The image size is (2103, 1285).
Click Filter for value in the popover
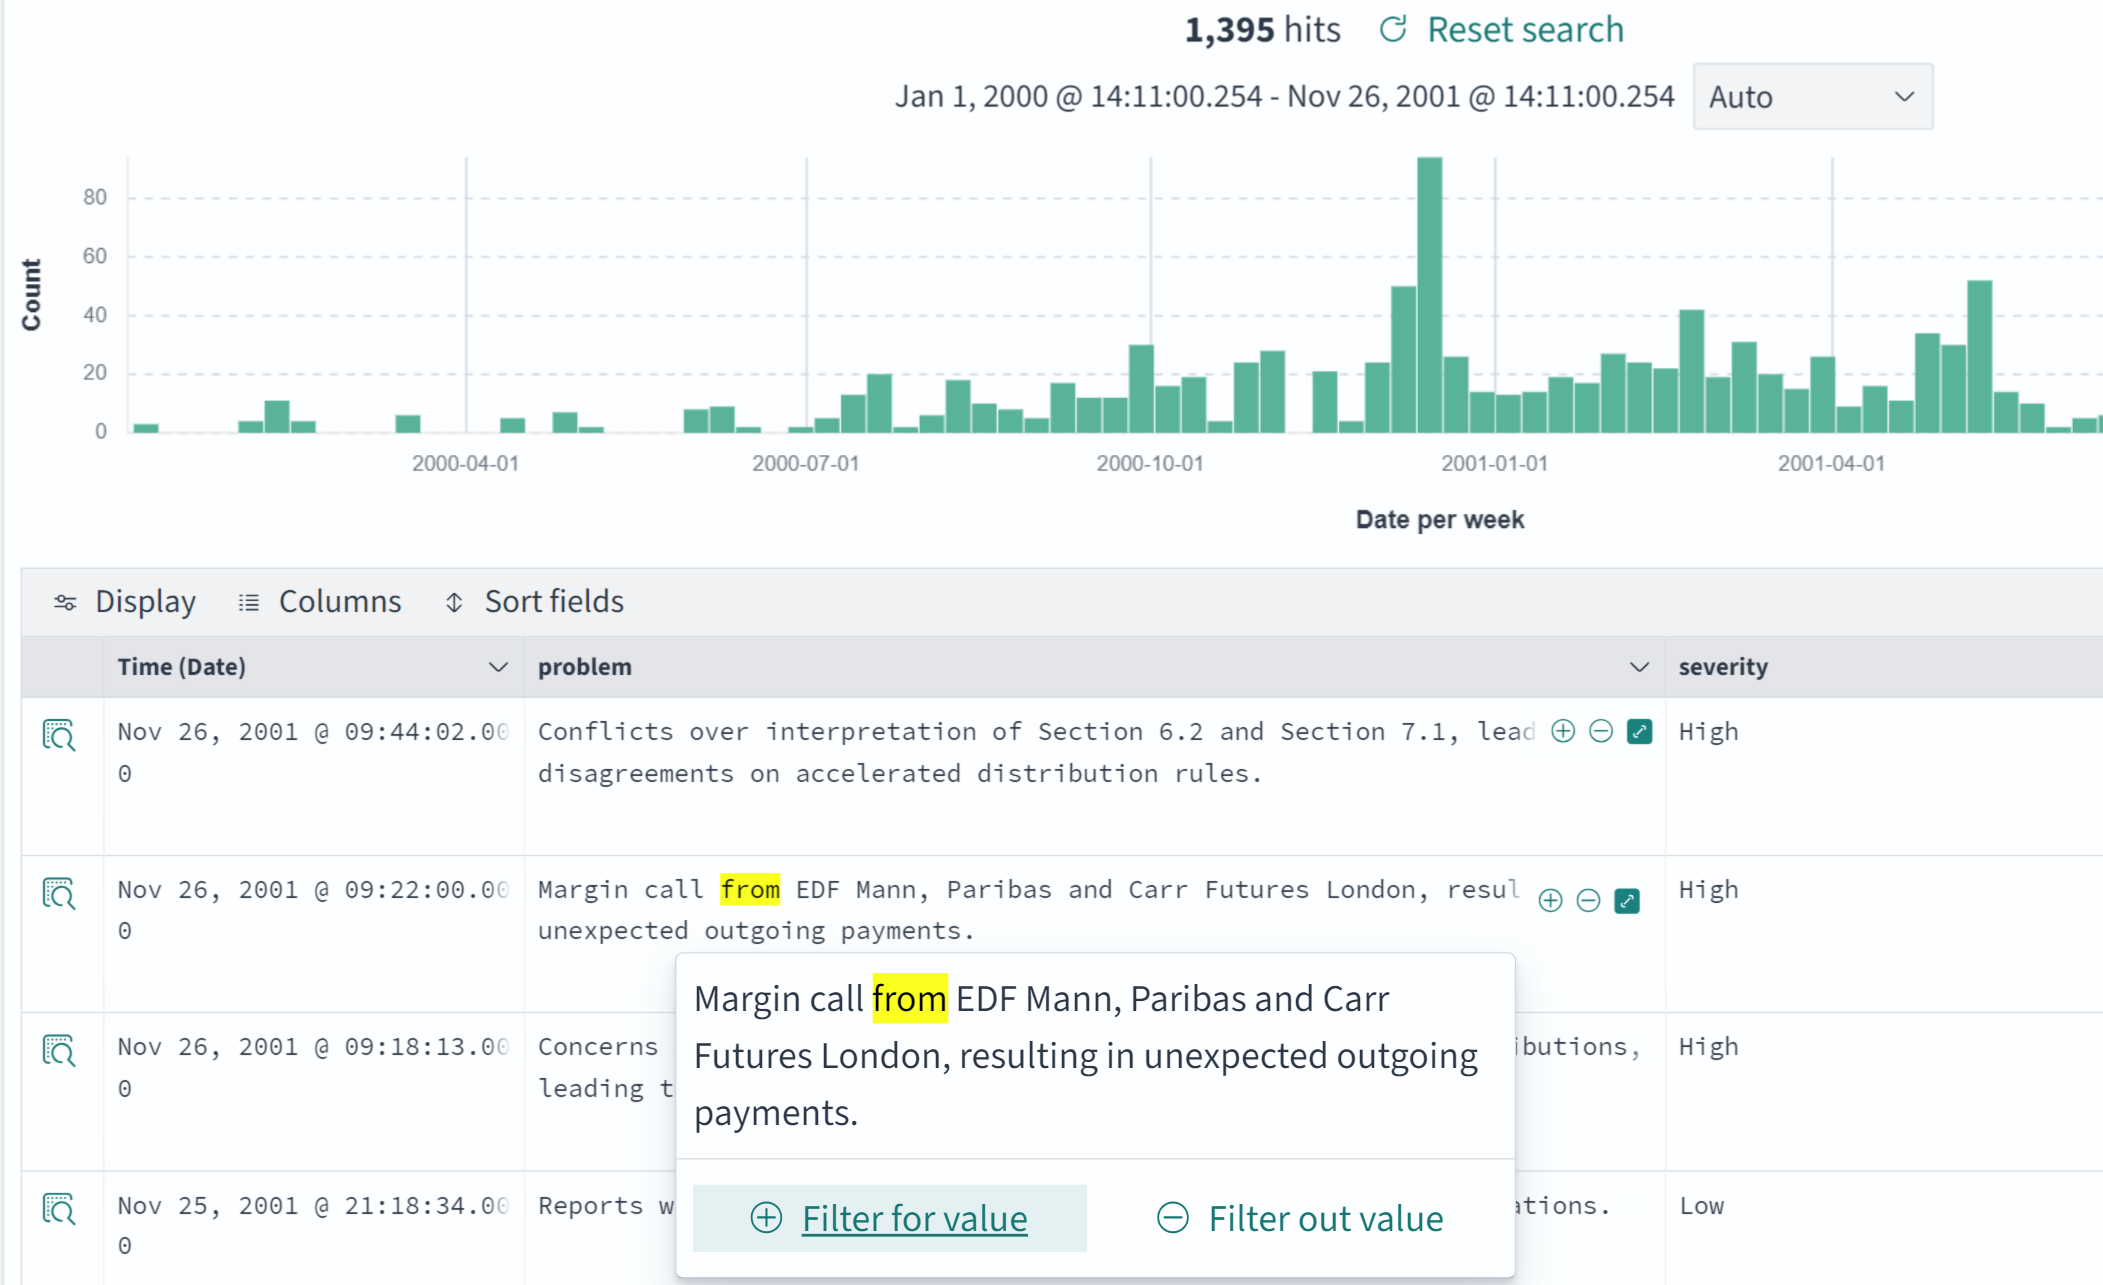pos(889,1218)
